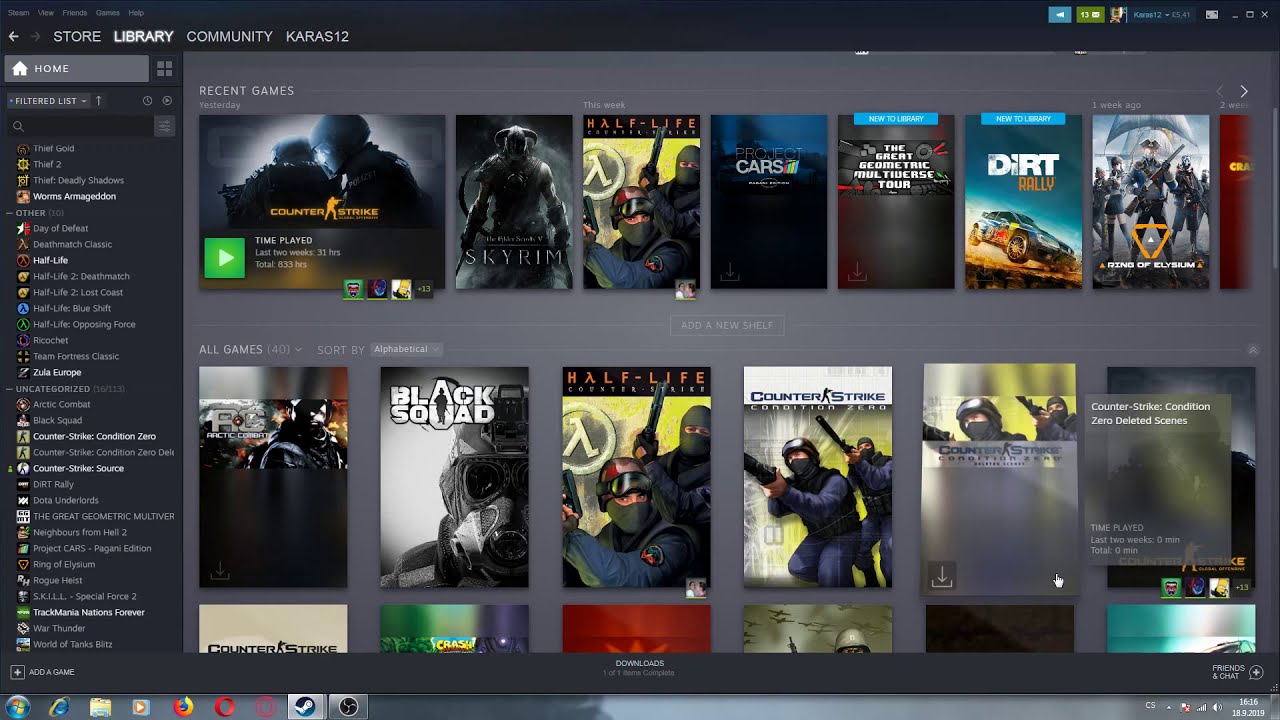Open the Great Geometric Multiverse Tour cover
The image size is (1280, 720).
pos(896,202)
